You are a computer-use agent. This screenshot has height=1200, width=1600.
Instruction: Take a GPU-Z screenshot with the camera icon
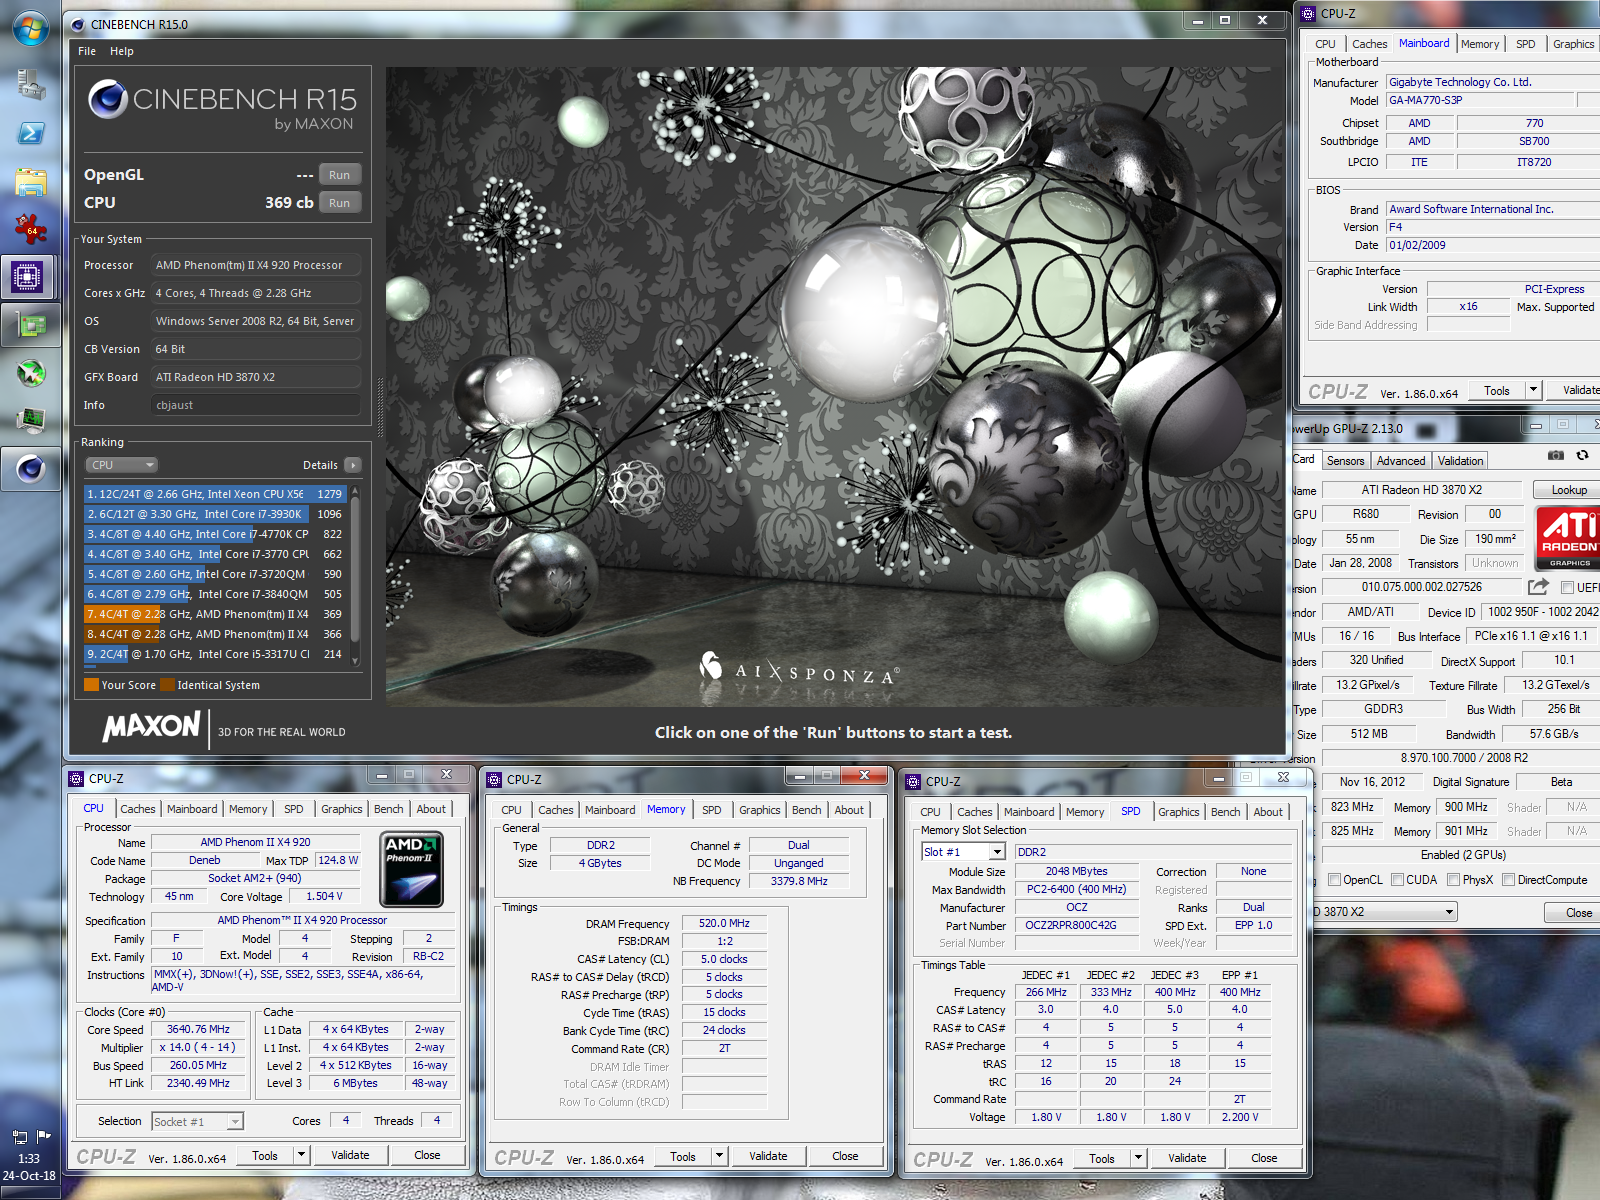tap(1555, 455)
